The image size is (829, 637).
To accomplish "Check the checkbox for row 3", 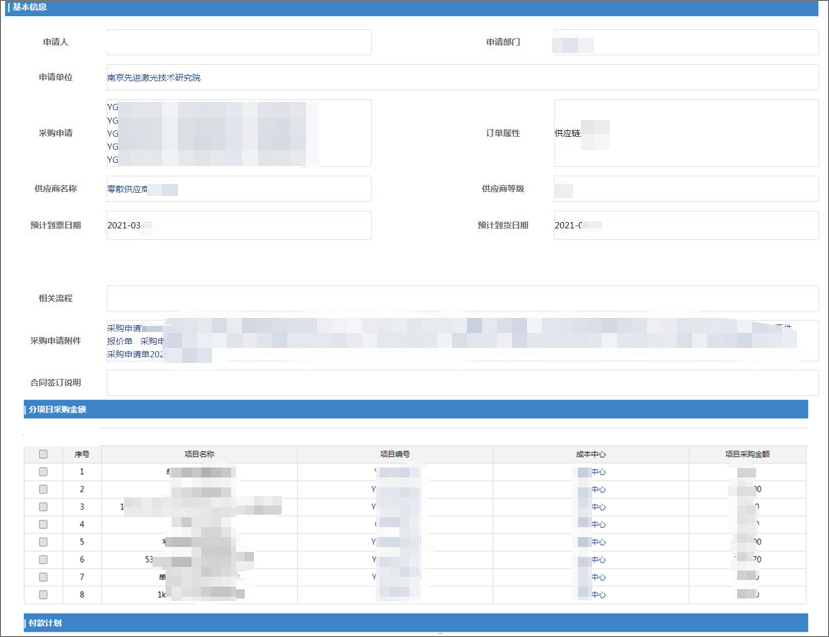I will (43, 506).
